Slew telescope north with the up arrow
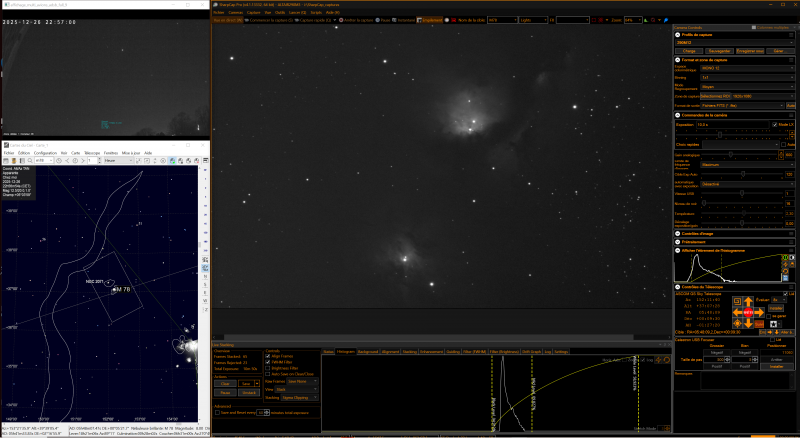 click(x=748, y=302)
